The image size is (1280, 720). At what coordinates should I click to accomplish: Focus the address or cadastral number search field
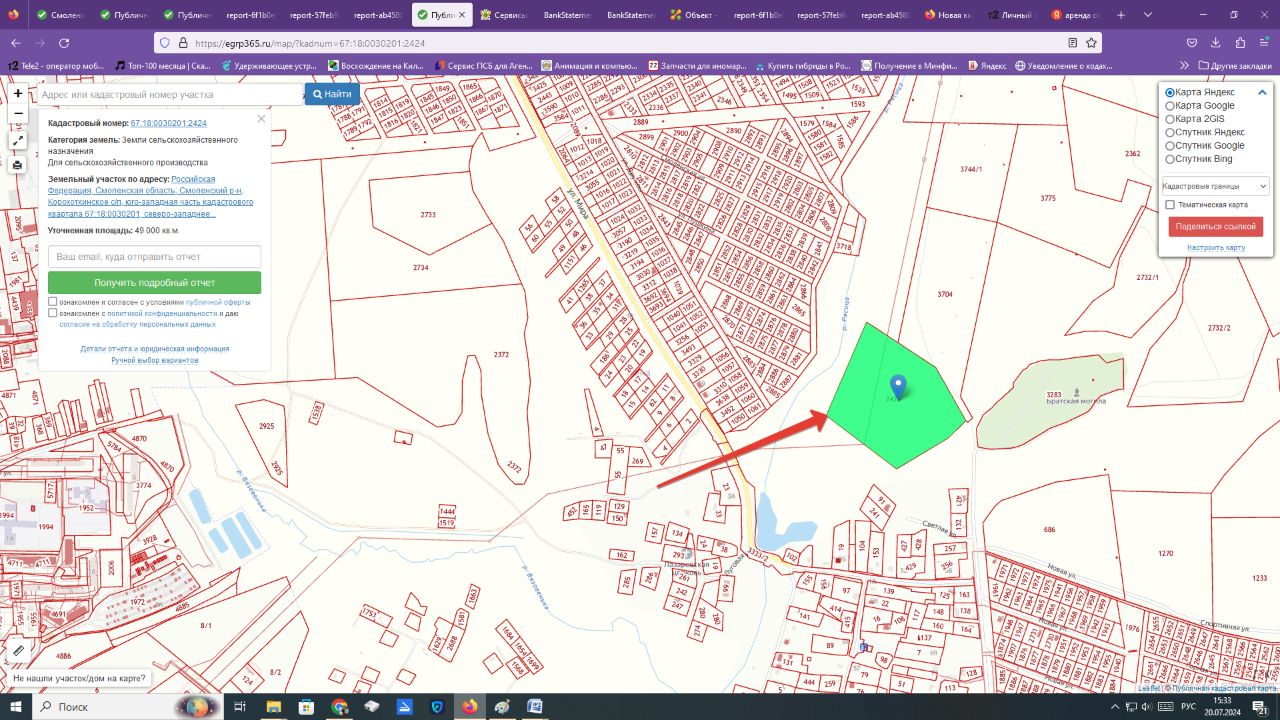[x=169, y=94]
